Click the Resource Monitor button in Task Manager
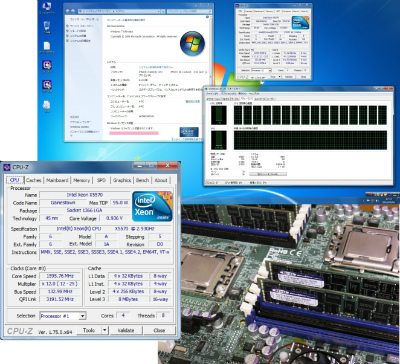 268,174
